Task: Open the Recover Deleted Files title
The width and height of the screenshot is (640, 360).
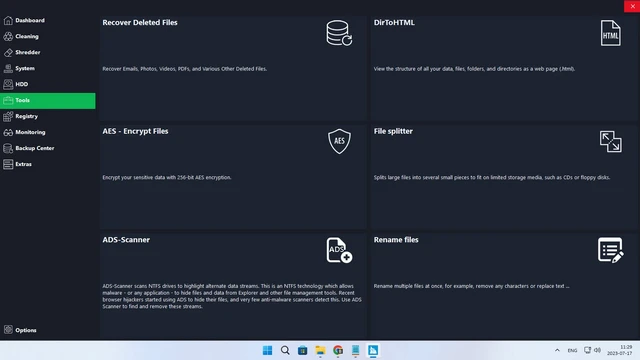Action: coord(140,23)
